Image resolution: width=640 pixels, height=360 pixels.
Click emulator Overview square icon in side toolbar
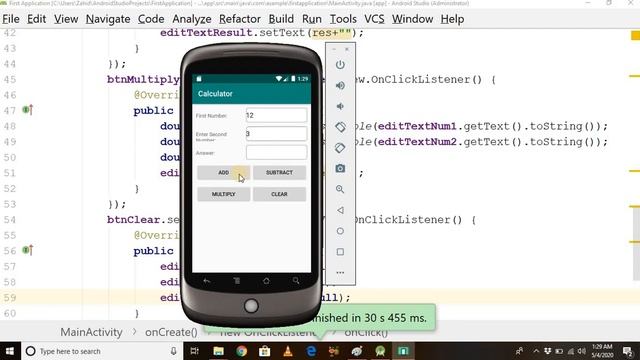click(x=340, y=252)
